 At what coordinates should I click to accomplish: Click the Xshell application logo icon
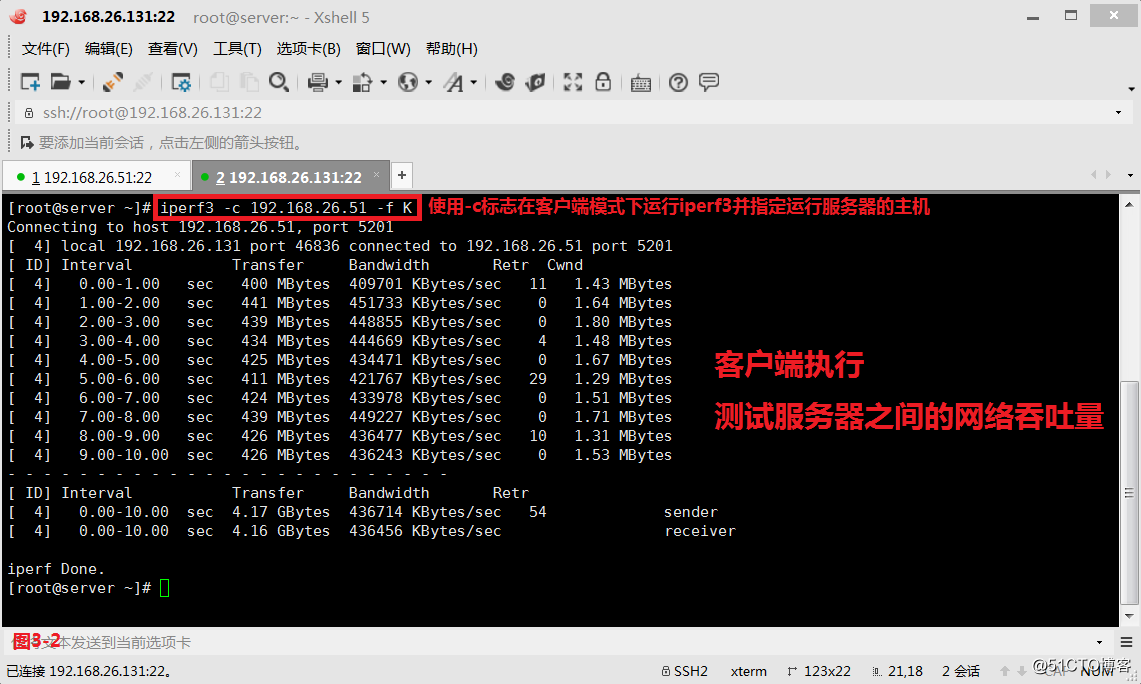click(18, 16)
